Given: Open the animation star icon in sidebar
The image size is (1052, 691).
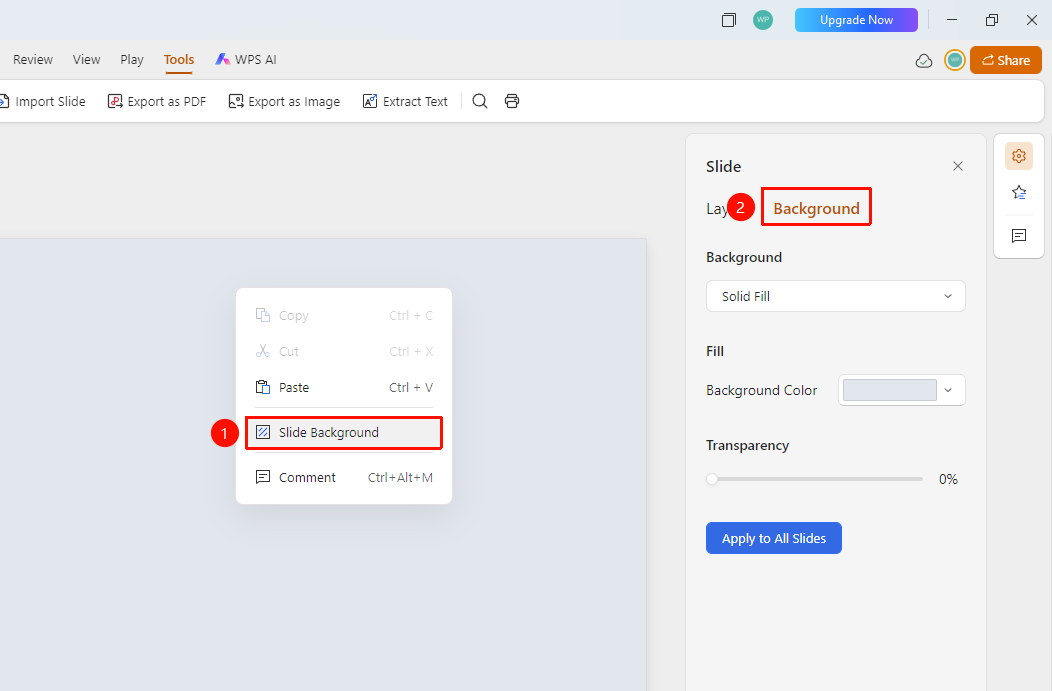Looking at the screenshot, I should tap(1018, 193).
